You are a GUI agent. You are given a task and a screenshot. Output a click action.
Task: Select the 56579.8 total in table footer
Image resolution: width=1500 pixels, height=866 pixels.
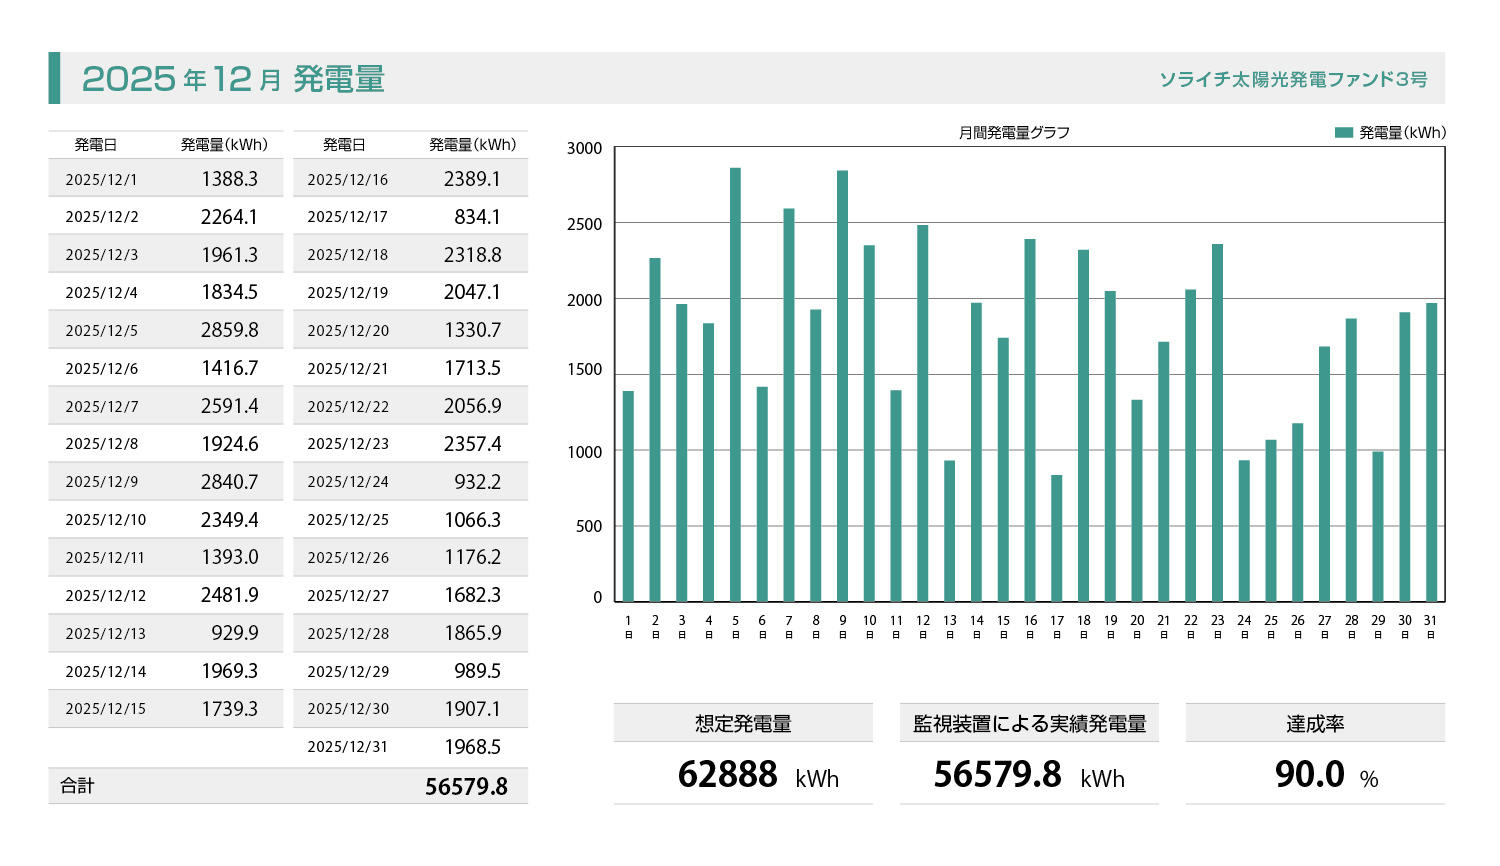click(466, 787)
